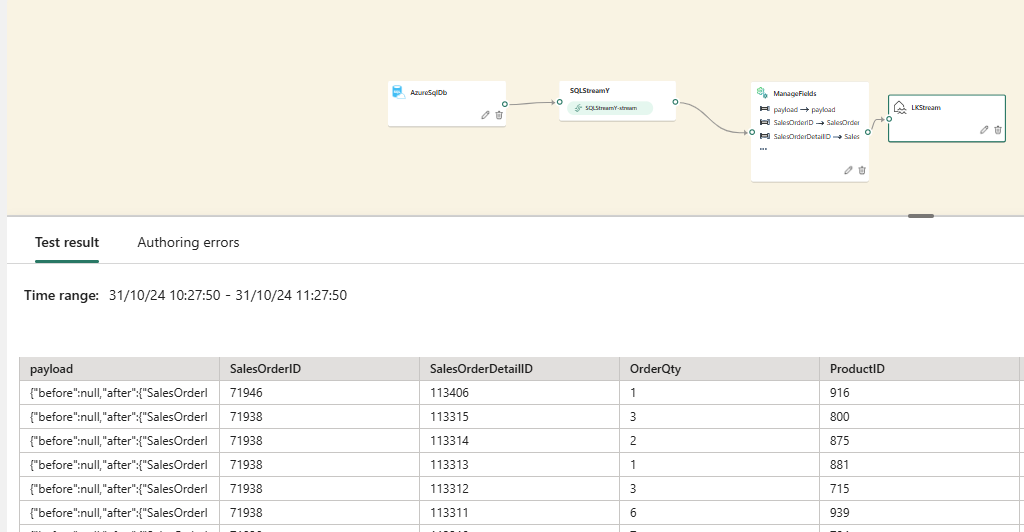Select the LKStream input connector port
The image size is (1024, 532).
point(889,119)
